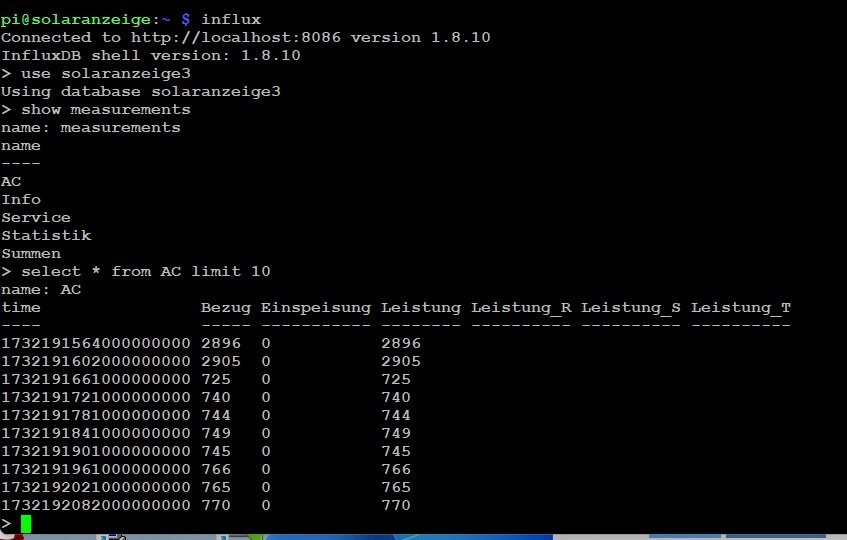Click the 'Einspeisung' column header
Viewport: 847px width, 540px height.
316,307
